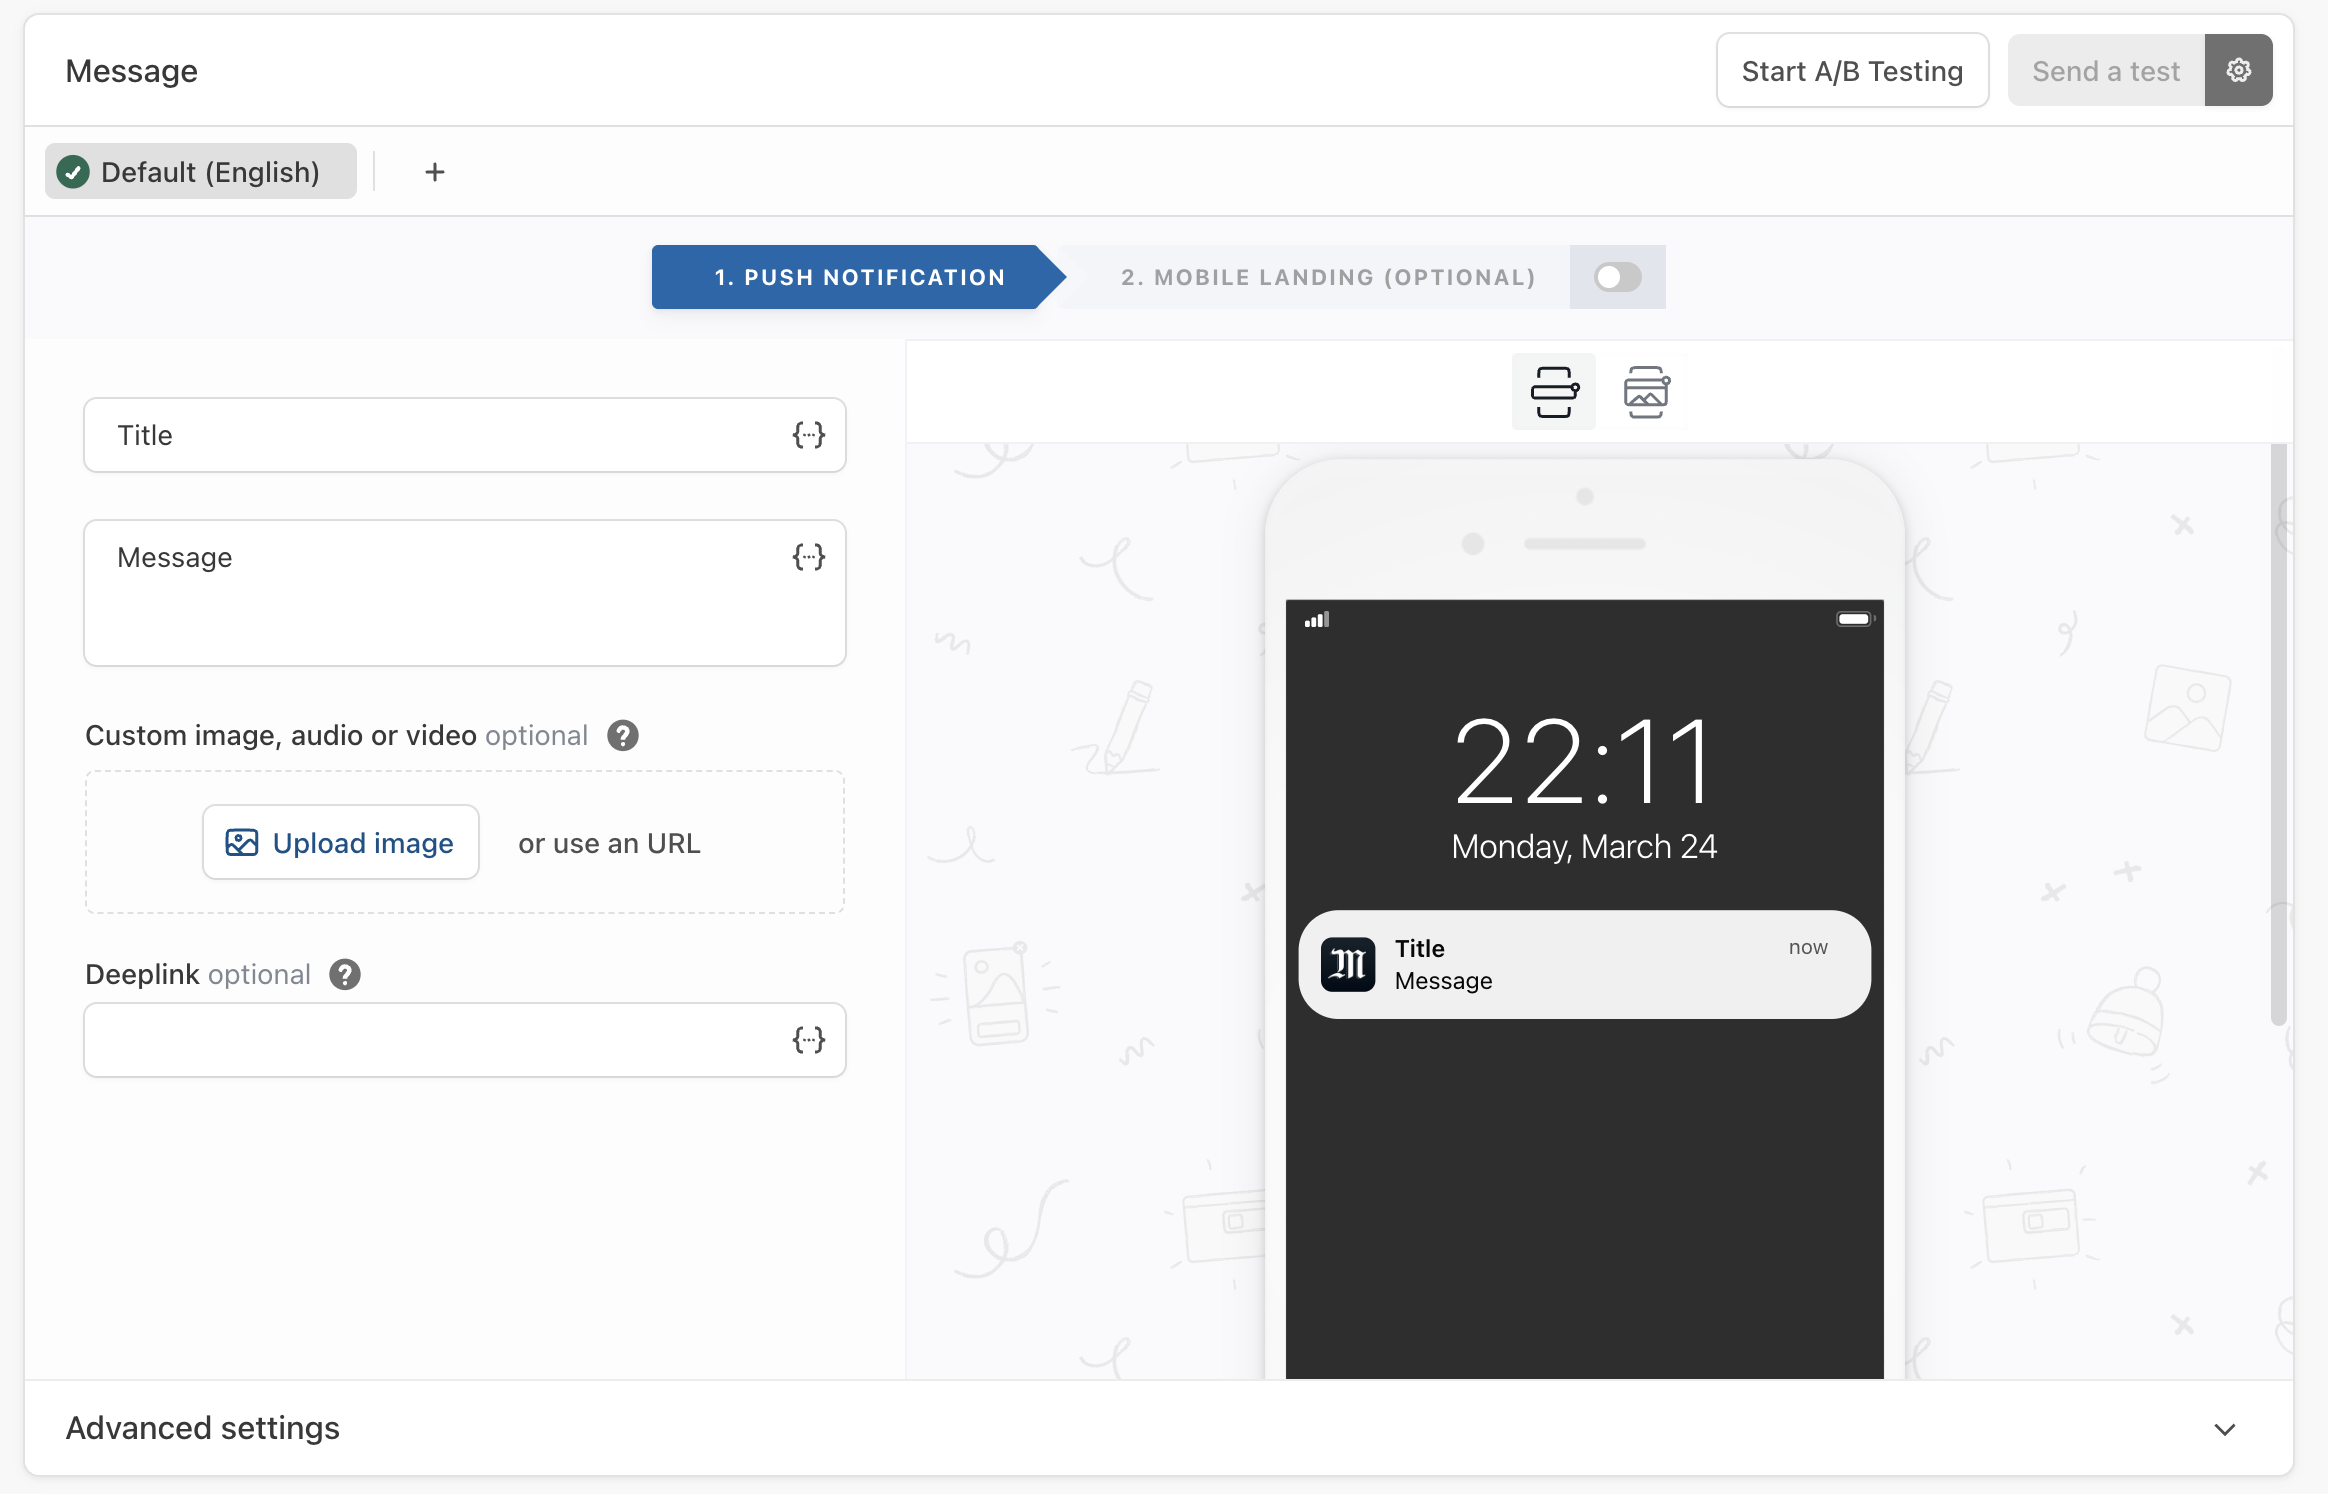Click into the Title input field

tap(440, 435)
